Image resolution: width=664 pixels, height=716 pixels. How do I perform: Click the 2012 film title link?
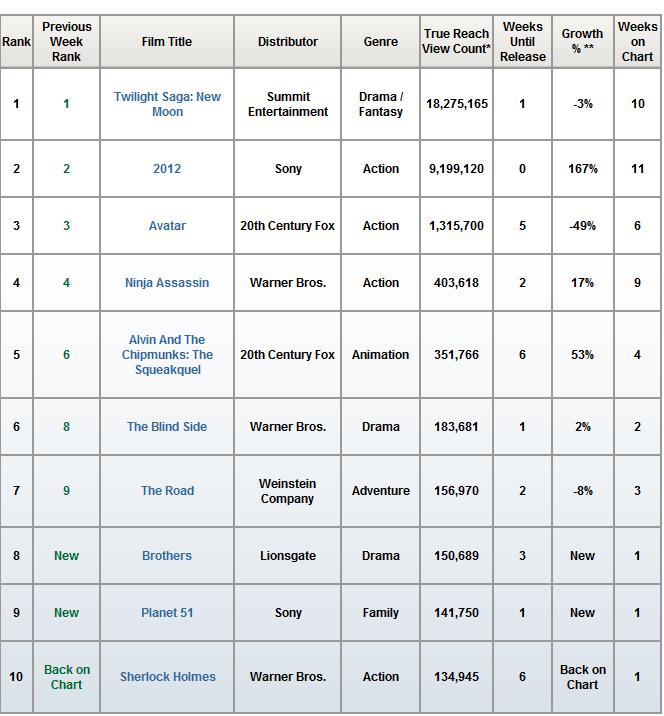(167, 169)
